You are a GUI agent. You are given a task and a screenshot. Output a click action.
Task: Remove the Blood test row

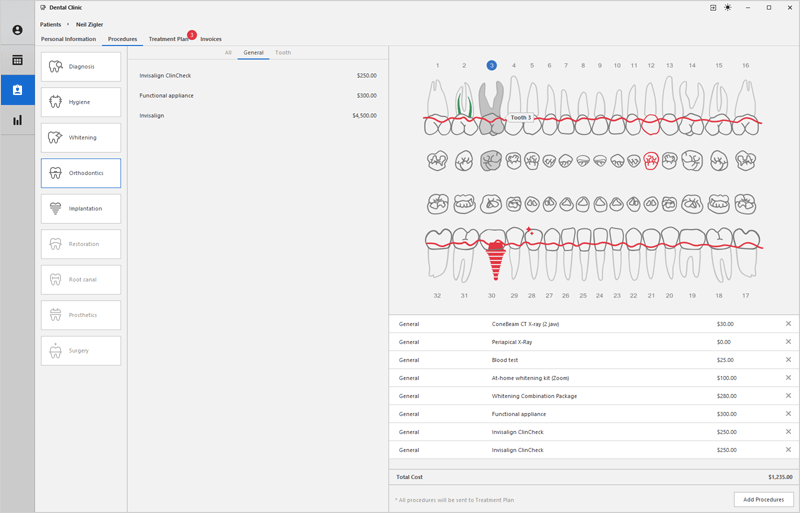tap(787, 360)
